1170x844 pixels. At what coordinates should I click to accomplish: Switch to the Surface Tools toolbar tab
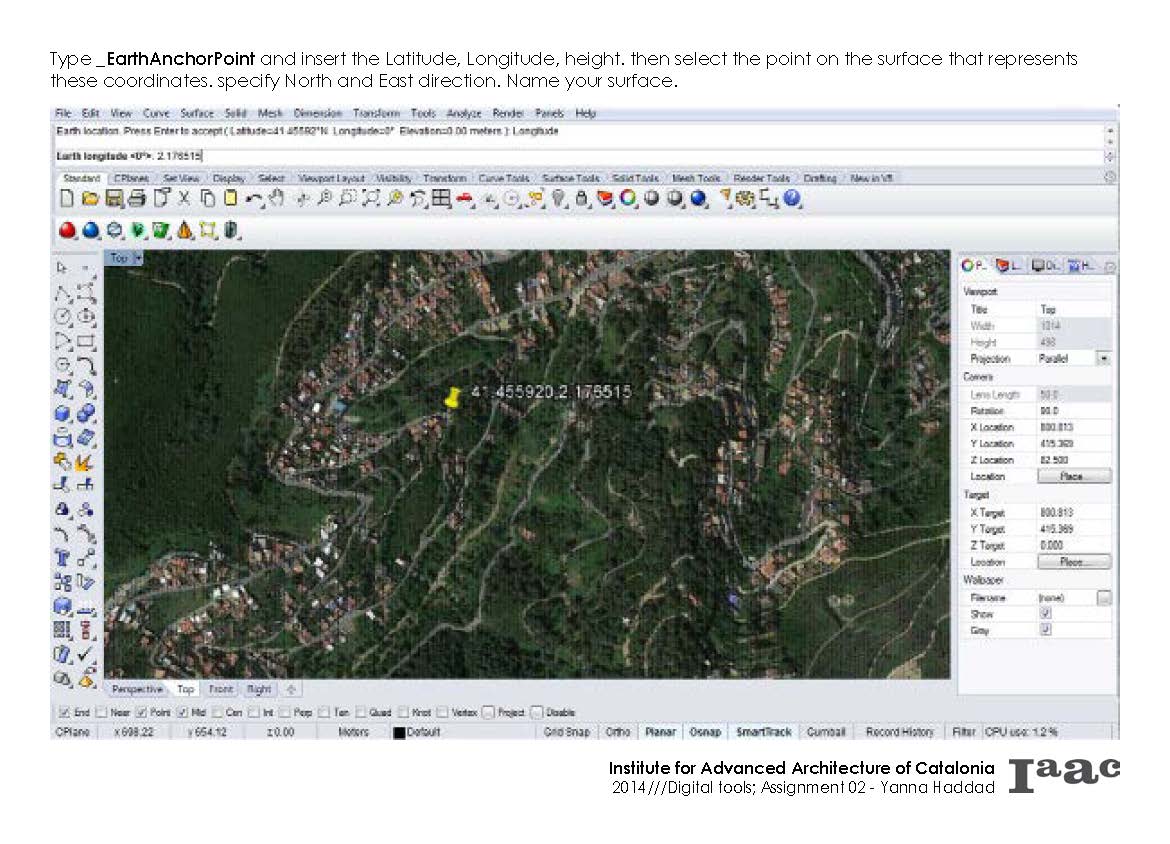coord(570,177)
